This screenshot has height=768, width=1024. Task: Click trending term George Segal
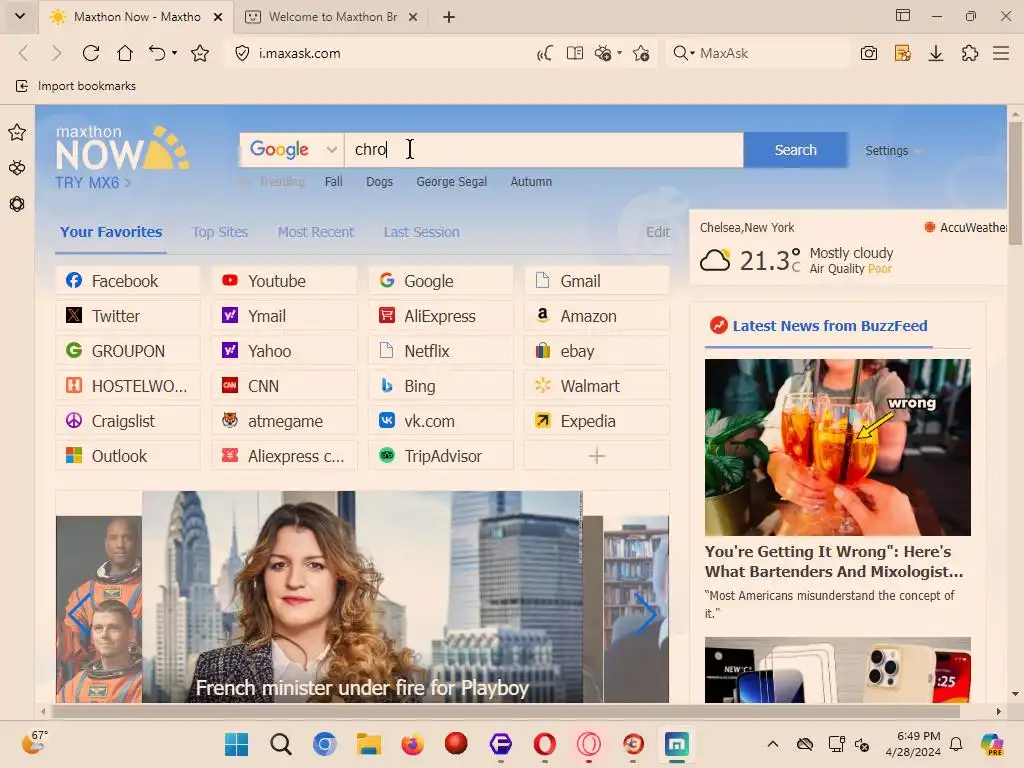point(451,182)
